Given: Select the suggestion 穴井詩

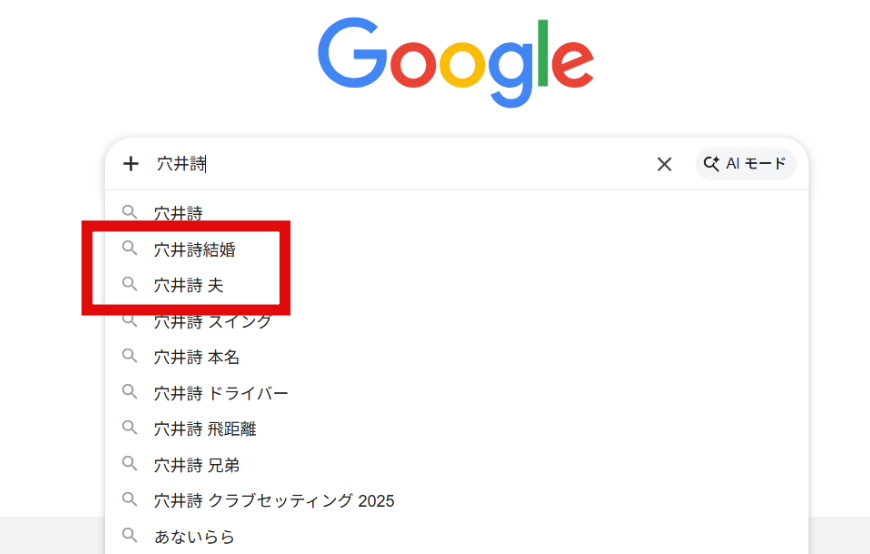Looking at the screenshot, I should (x=178, y=213).
